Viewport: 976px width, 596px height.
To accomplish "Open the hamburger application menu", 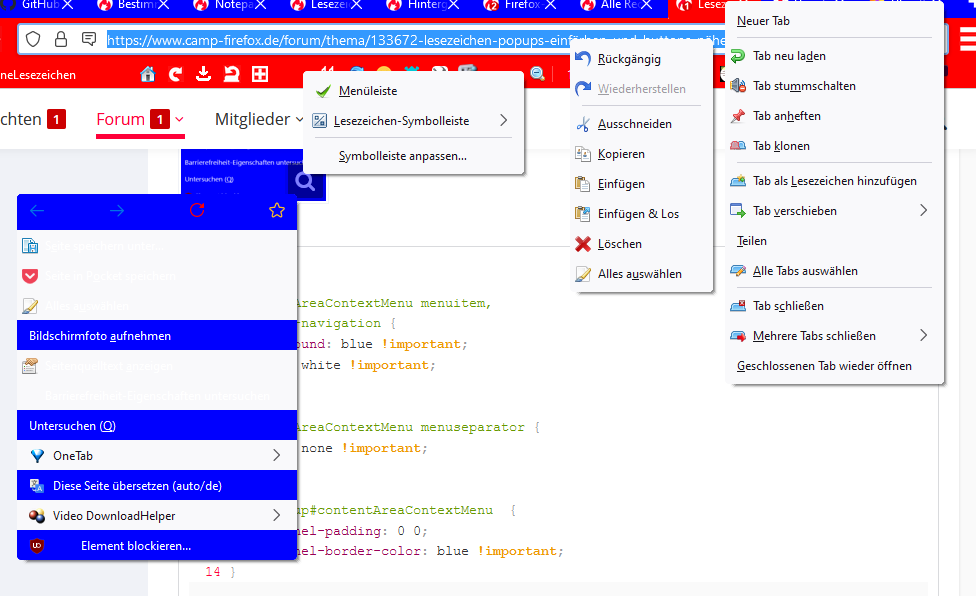I will pyautogui.click(x=968, y=40).
